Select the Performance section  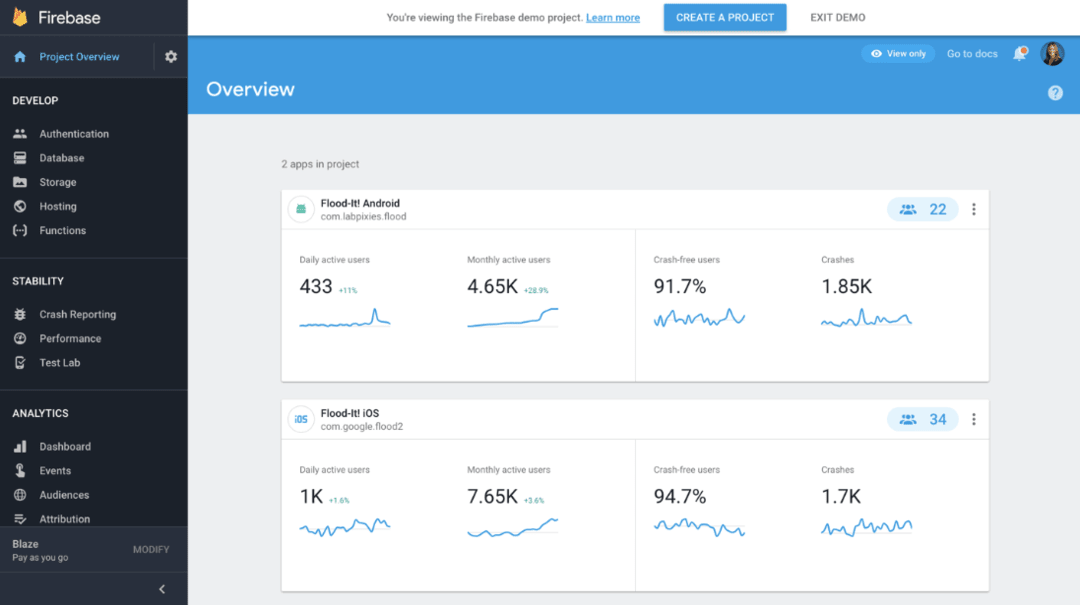[70, 338]
